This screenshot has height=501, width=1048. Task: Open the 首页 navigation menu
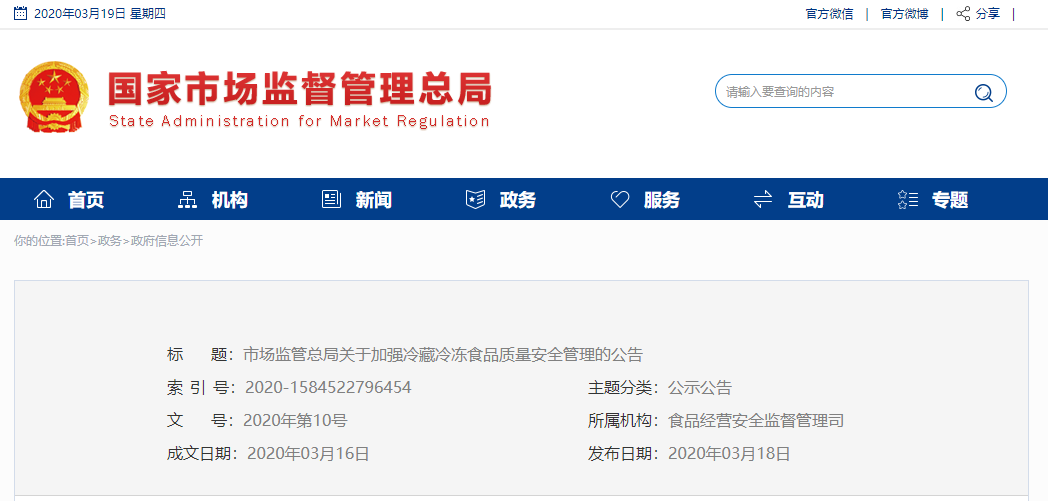pos(86,200)
